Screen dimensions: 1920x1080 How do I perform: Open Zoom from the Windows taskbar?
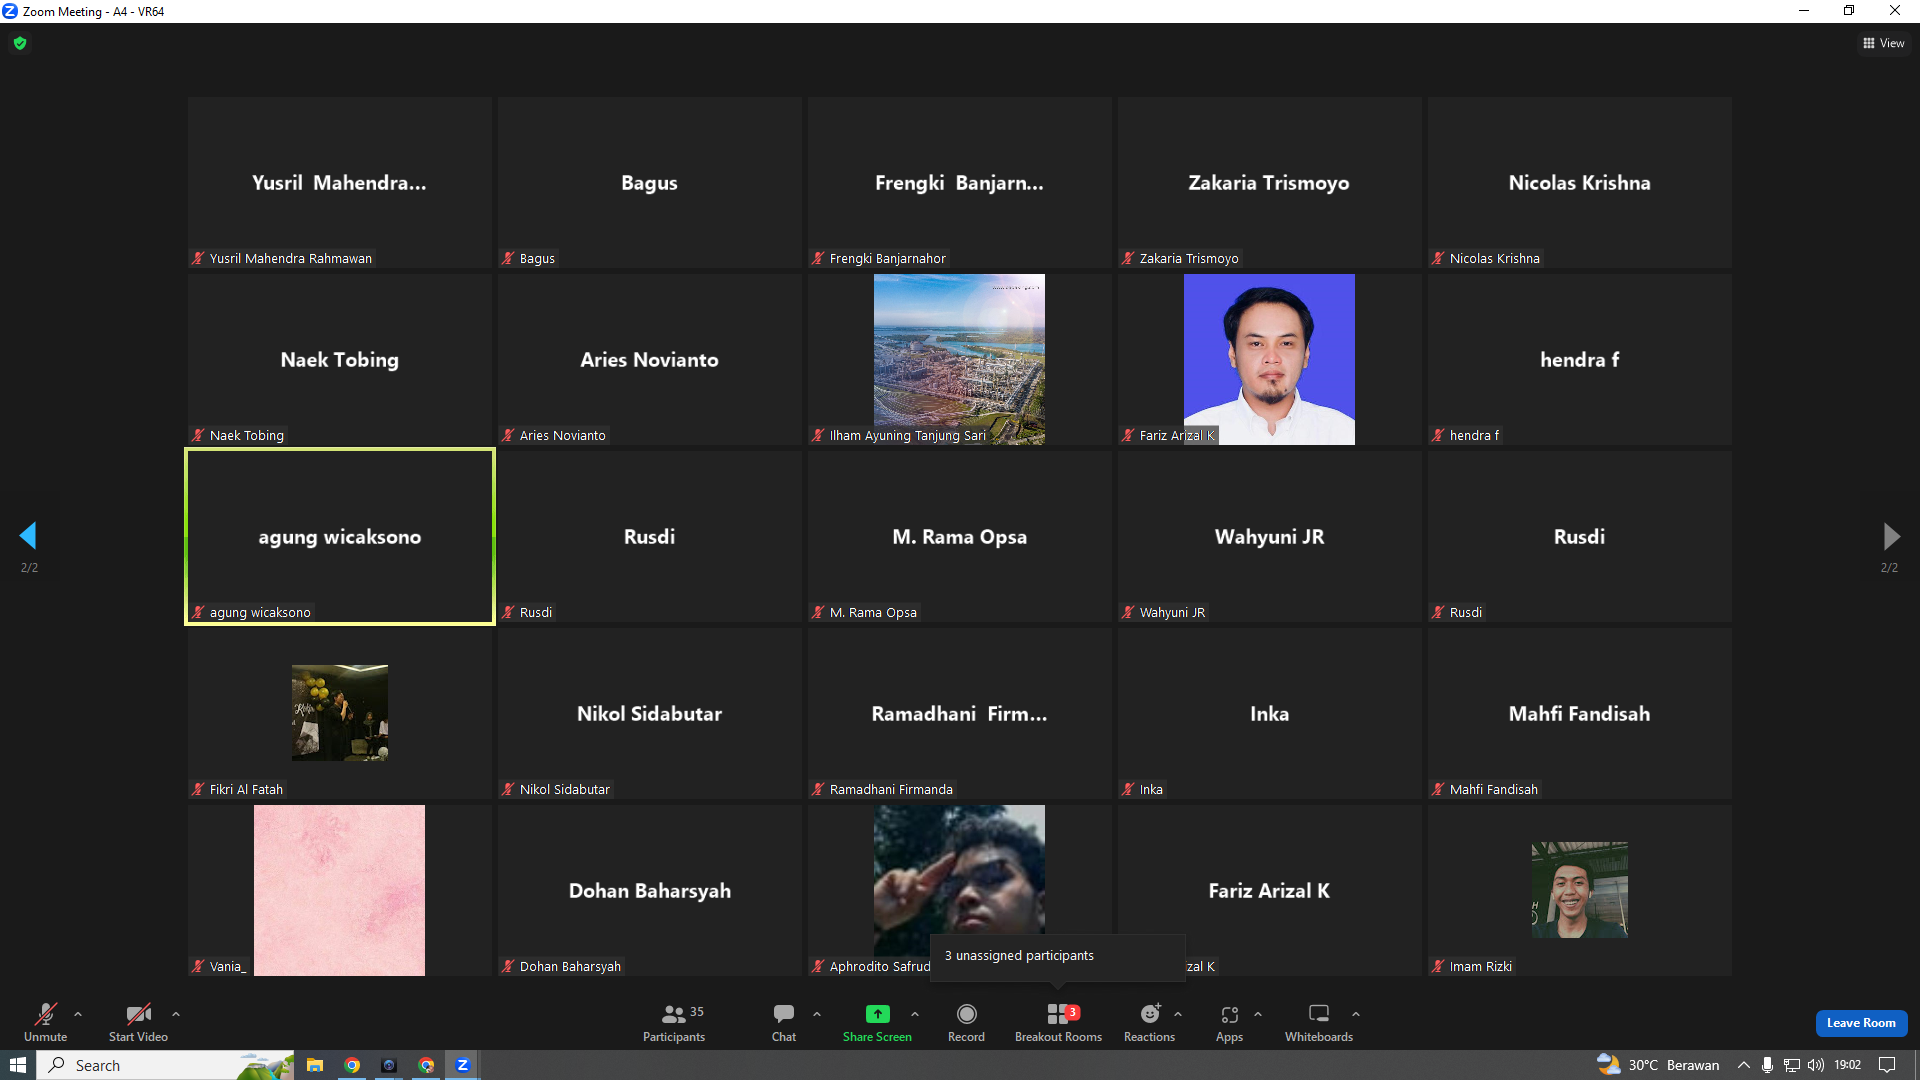pyautogui.click(x=462, y=1065)
